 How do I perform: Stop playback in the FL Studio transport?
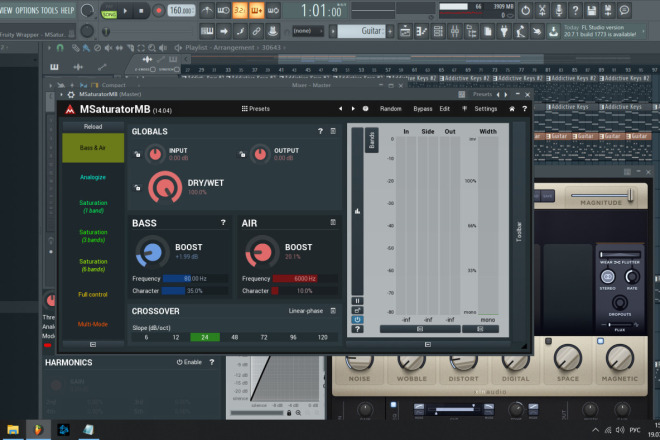pyautogui.click(x=141, y=11)
